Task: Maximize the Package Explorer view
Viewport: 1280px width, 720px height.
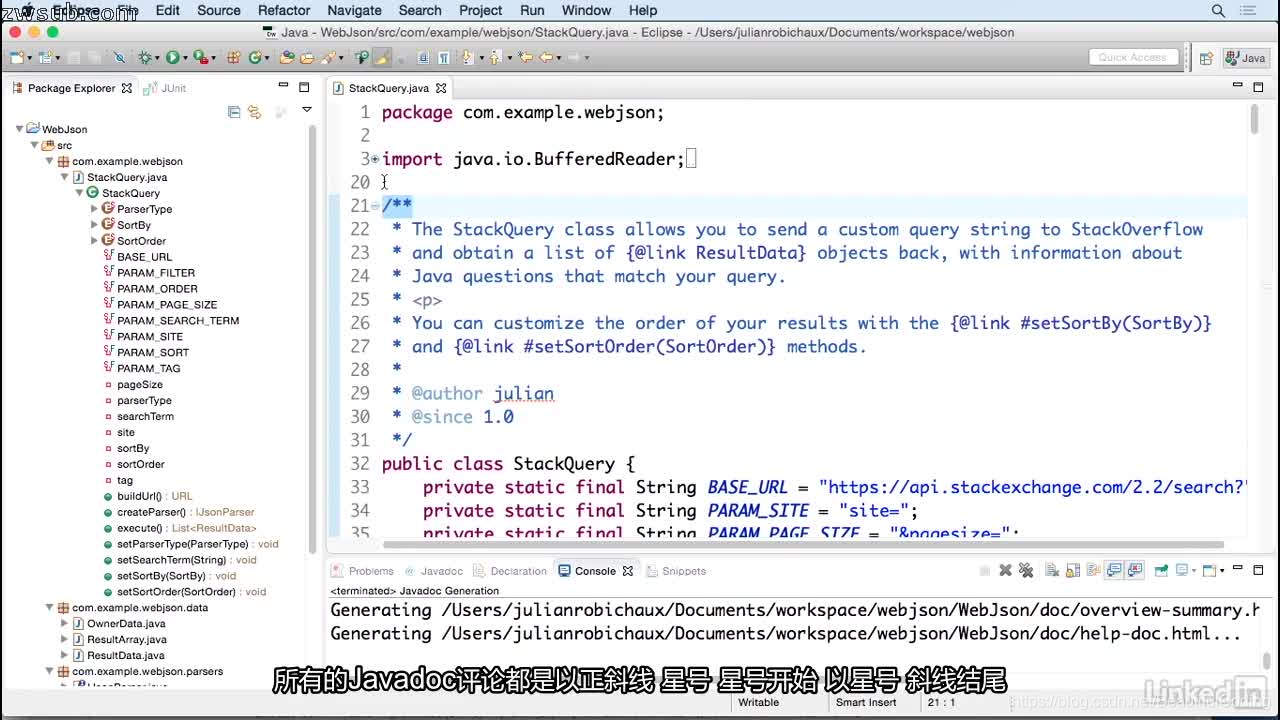Action: 304,87
